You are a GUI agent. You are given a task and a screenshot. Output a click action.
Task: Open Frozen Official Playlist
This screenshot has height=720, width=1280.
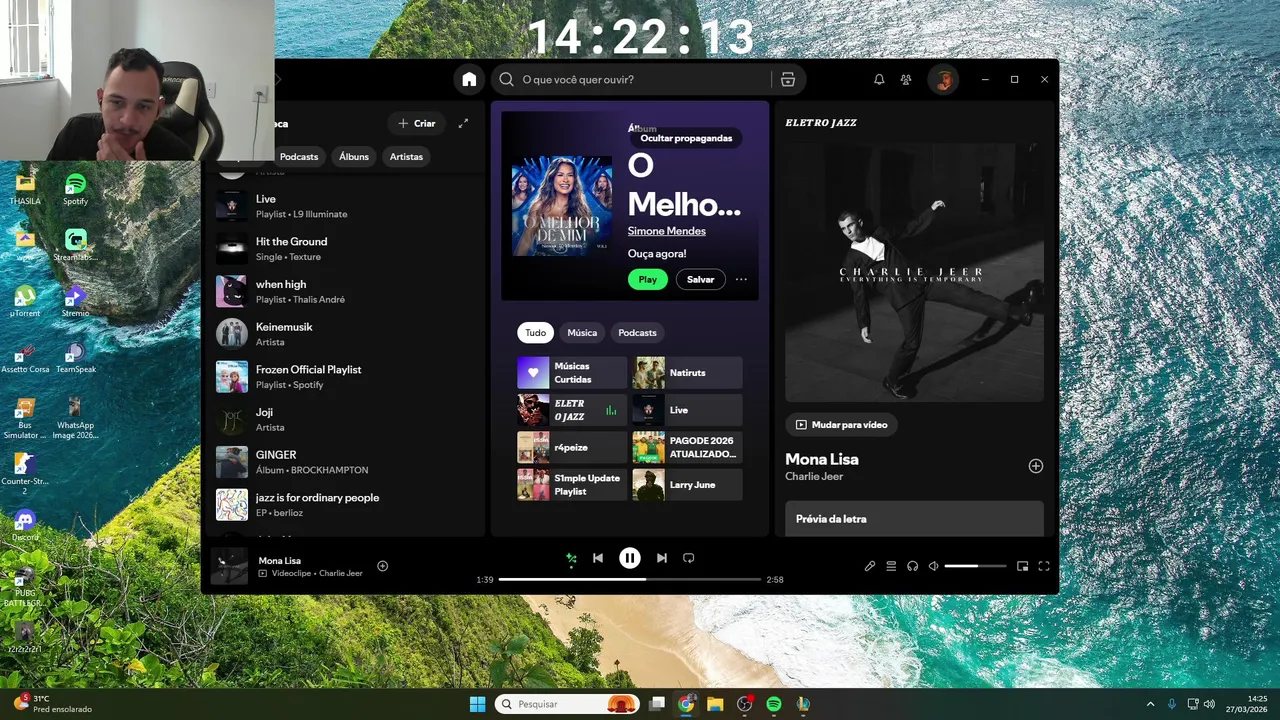point(345,377)
